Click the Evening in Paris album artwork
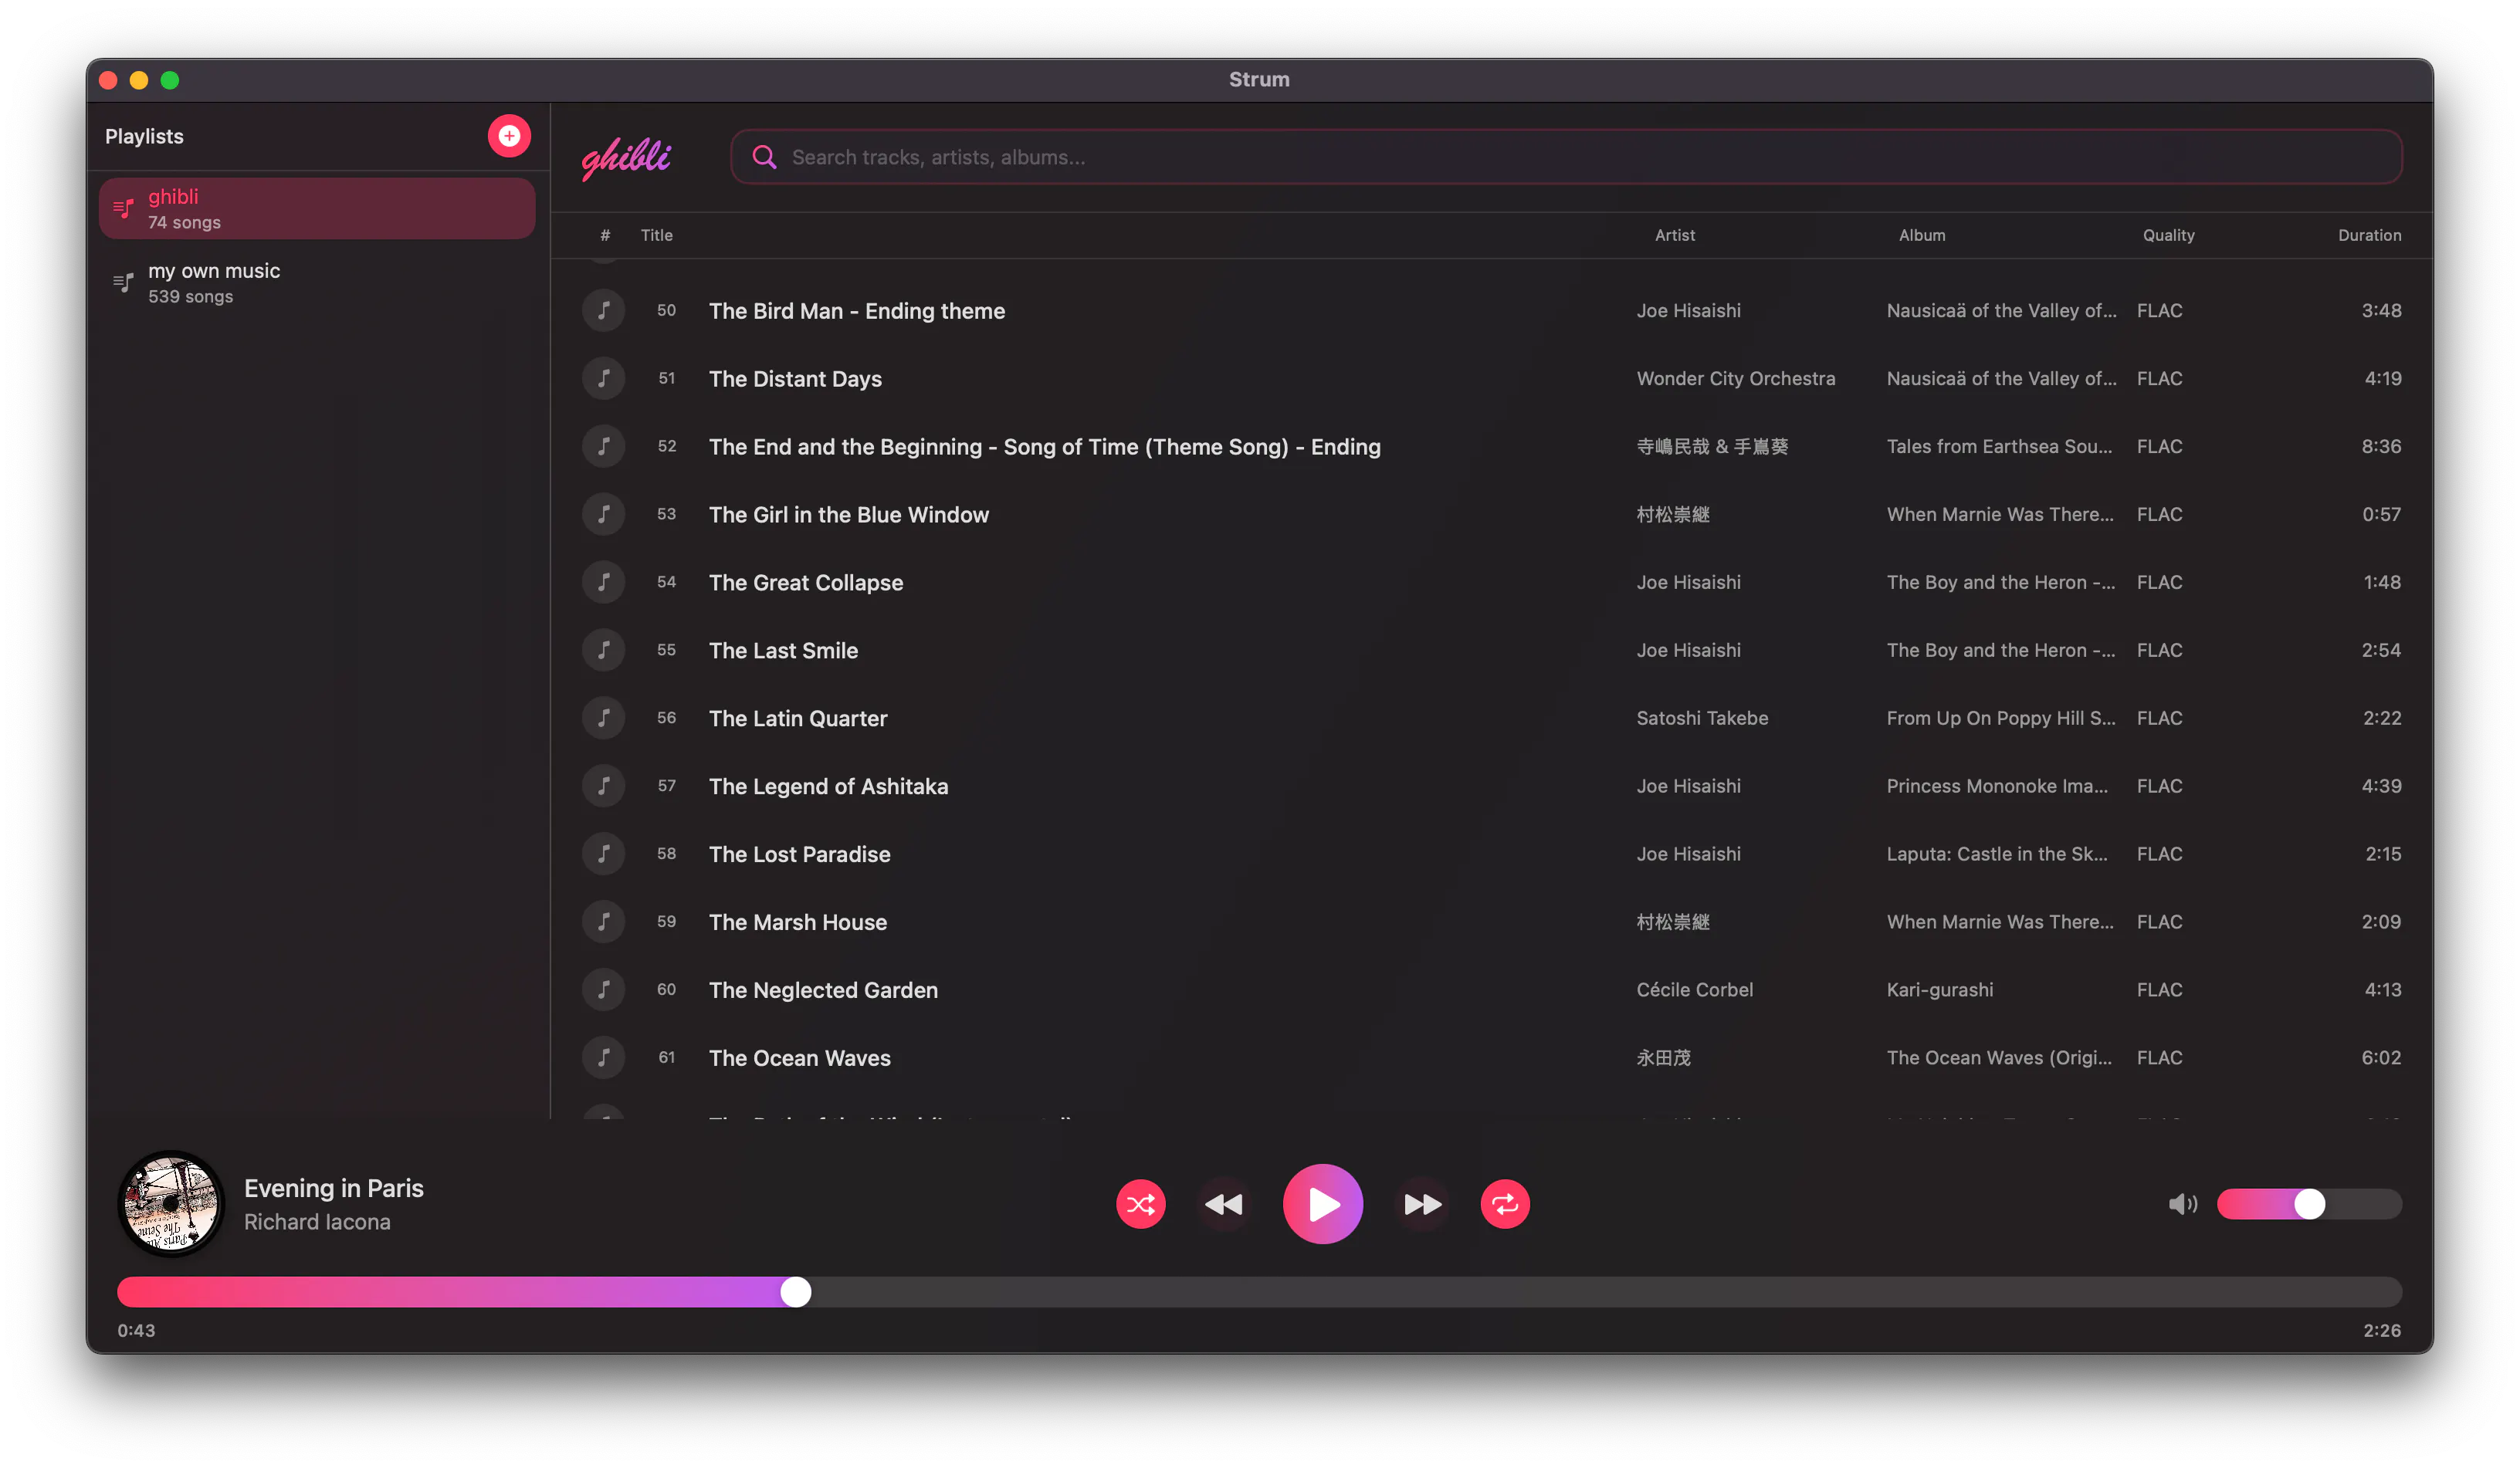The width and height of the screenshot is (2520, 1468). coord(171,1204)
